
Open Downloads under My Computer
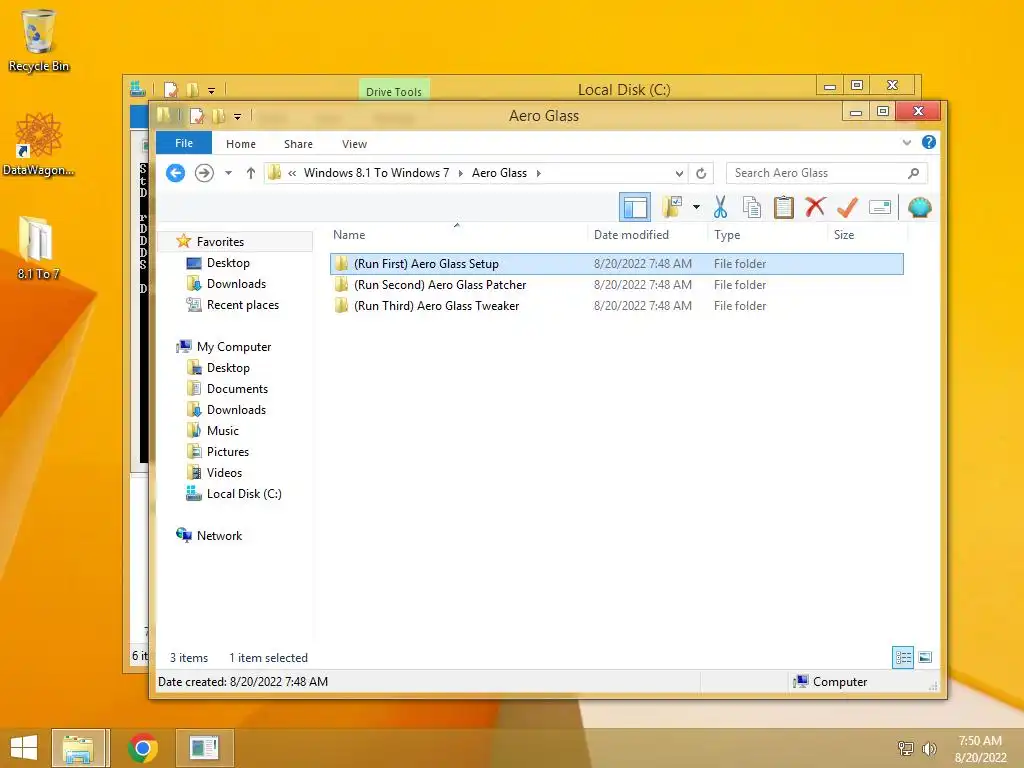tap(236, 409)
